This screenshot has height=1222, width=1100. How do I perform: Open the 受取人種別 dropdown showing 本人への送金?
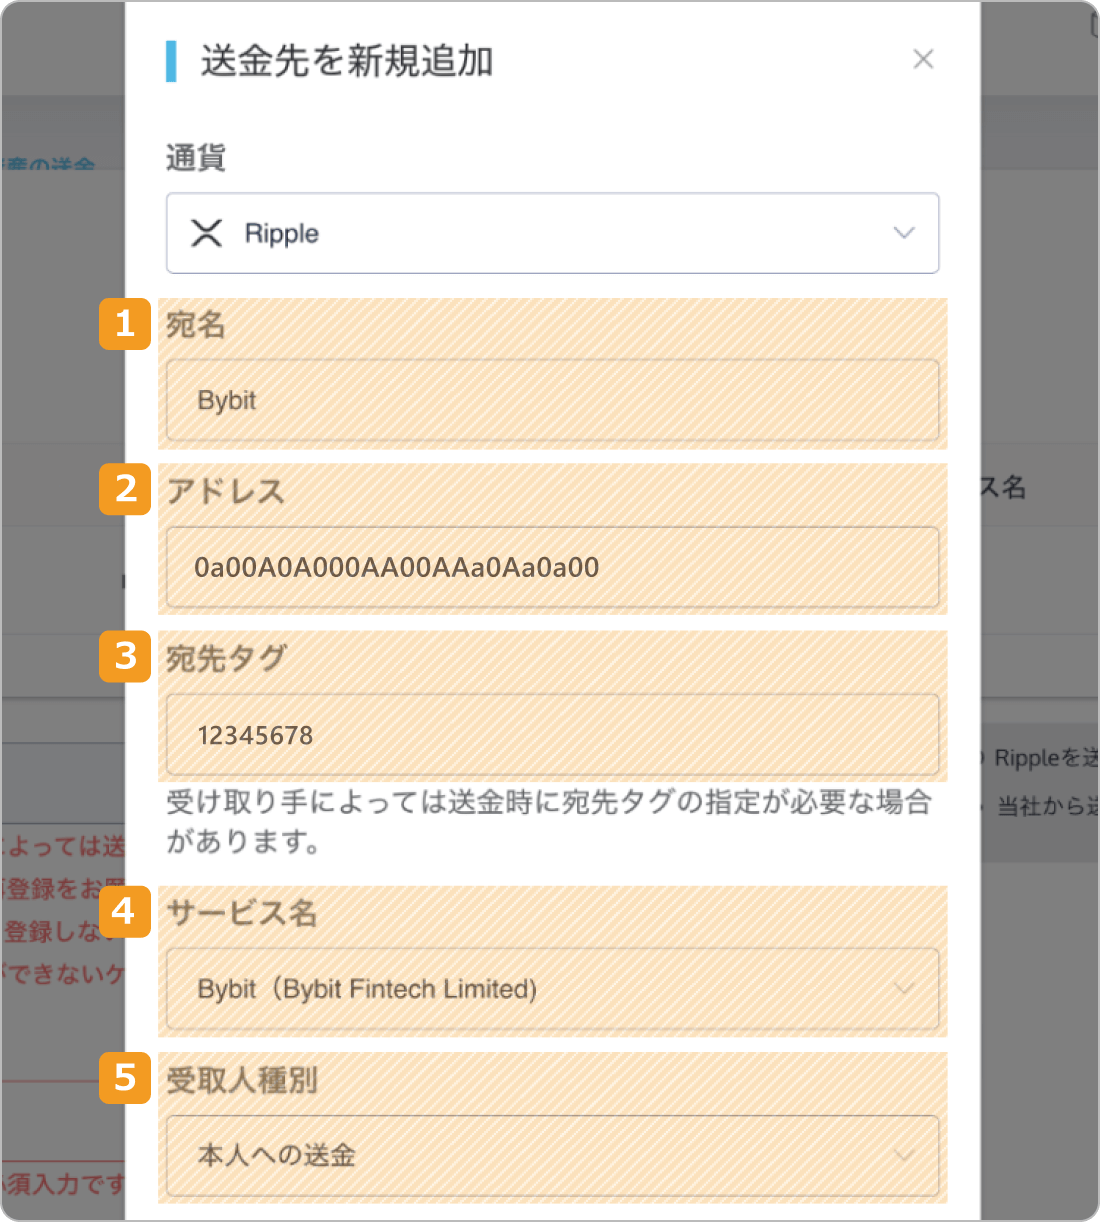pos(552,1156)
